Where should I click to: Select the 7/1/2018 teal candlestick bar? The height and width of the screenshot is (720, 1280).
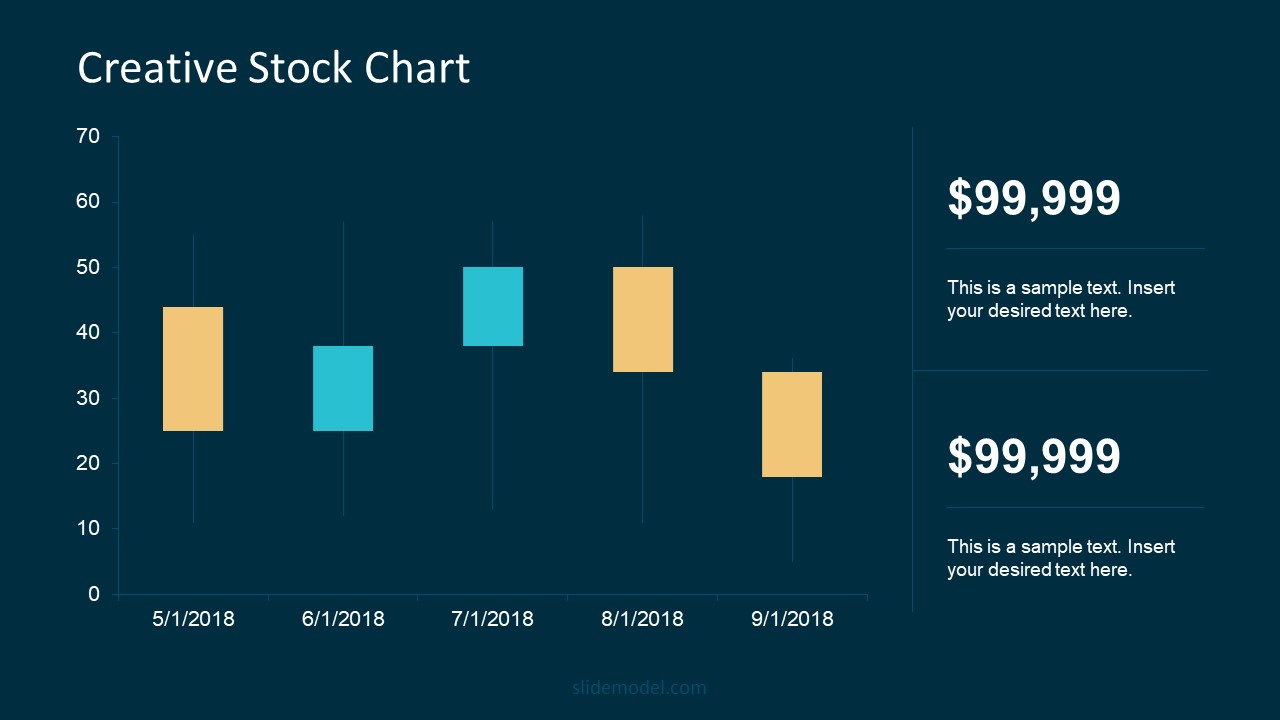coord(492,306)
